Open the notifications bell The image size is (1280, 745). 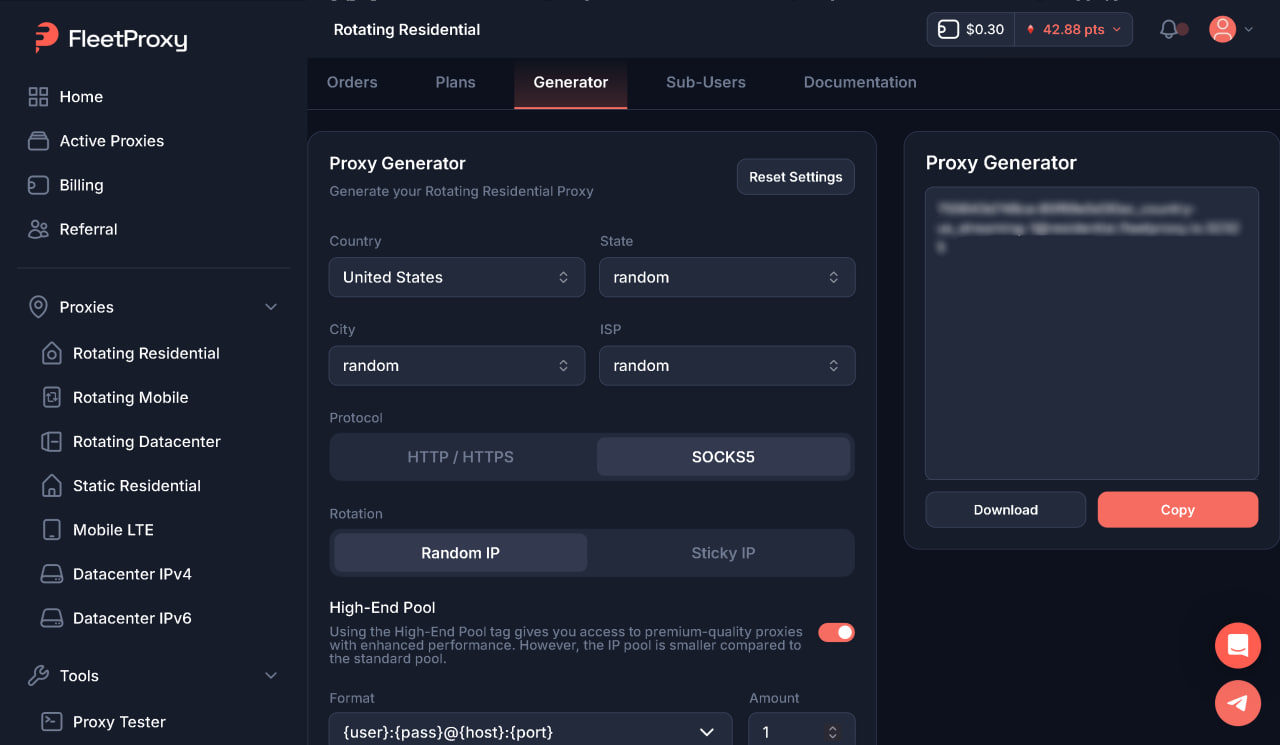click(x=1168, y=29)
